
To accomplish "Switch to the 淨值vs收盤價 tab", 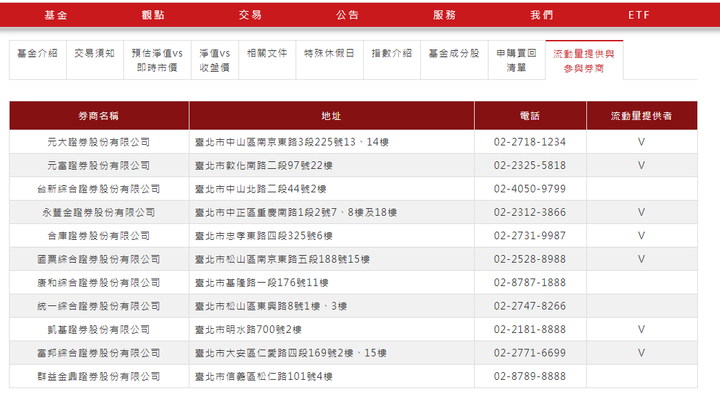I will coord(214,60).
